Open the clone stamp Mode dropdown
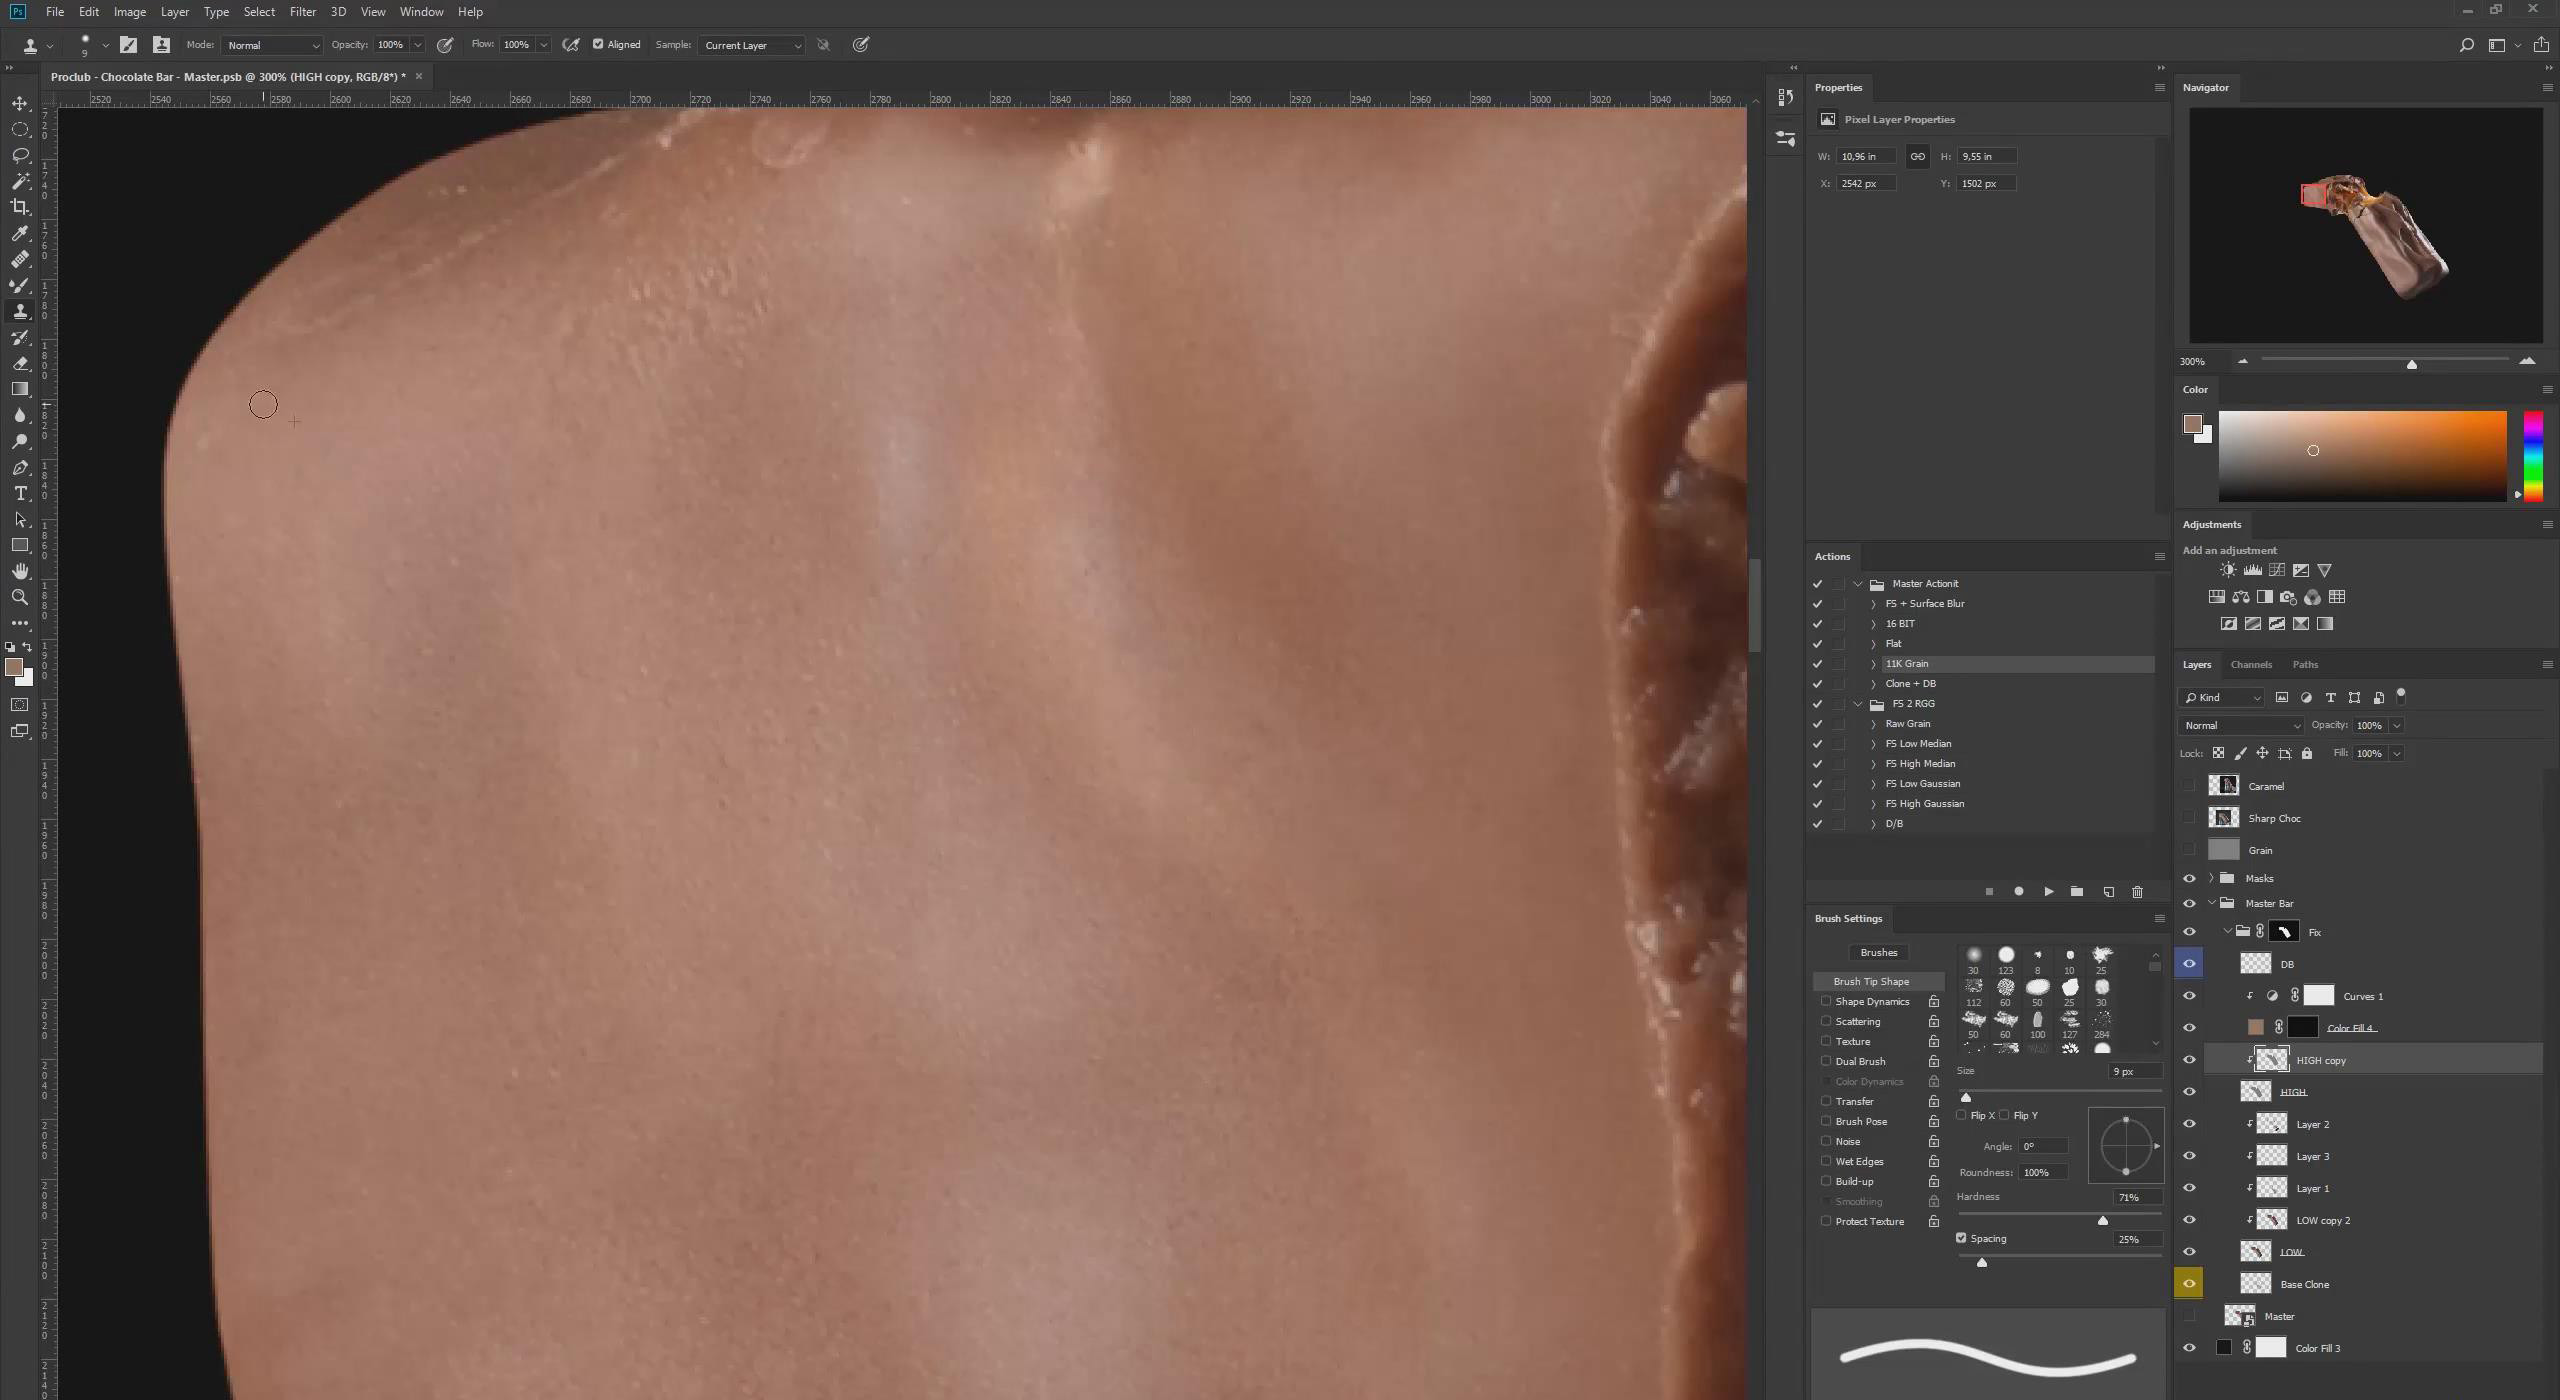 pos(272,45)
